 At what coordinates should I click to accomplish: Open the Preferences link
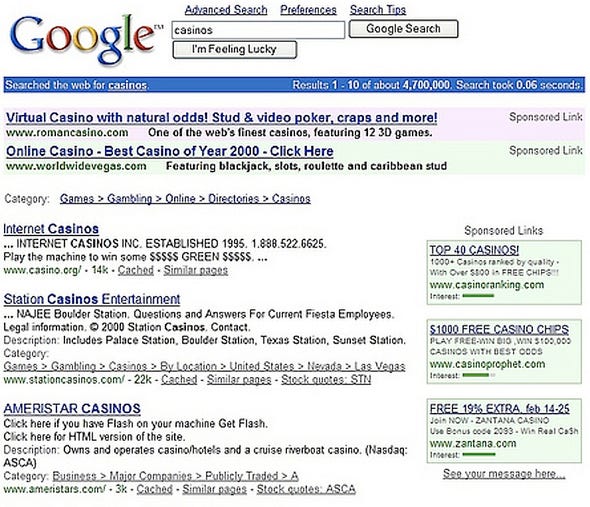point(308,10)
